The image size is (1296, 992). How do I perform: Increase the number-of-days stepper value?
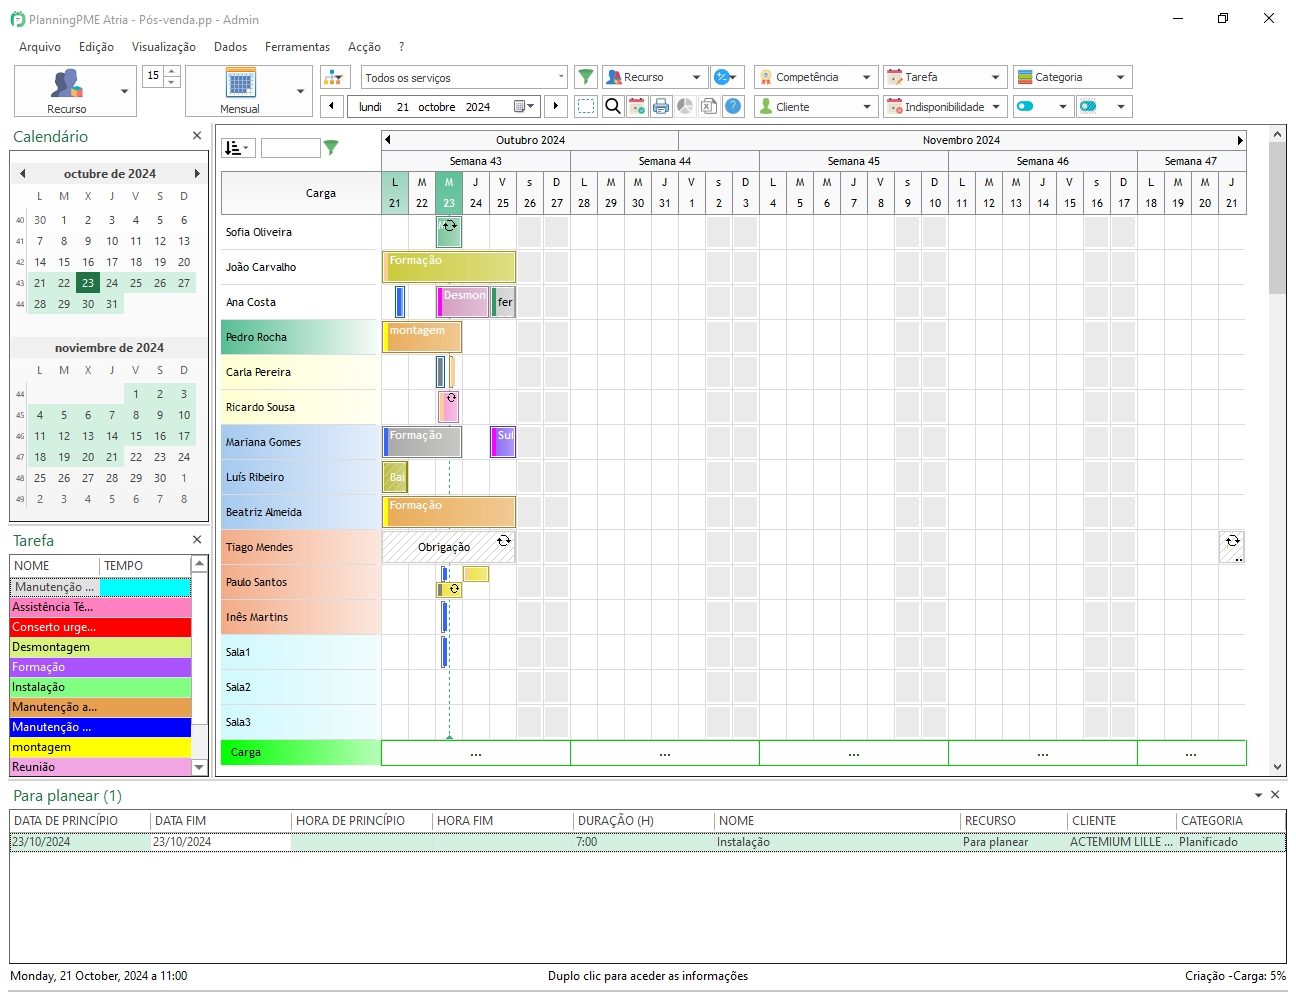tap(172, 71)
